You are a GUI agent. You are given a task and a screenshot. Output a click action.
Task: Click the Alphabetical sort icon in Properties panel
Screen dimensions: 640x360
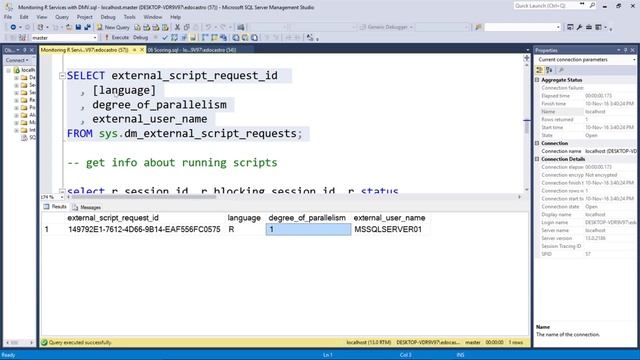point(549,70)
